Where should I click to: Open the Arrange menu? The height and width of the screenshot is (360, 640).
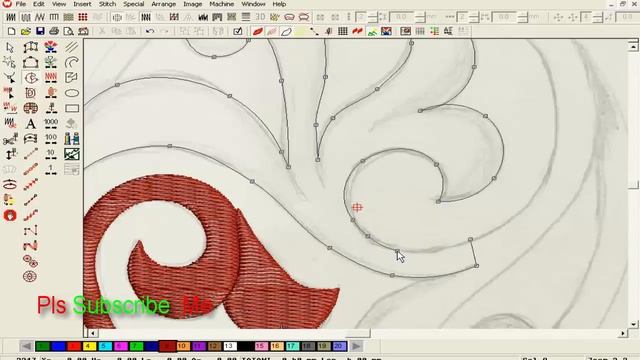(163, 4)
